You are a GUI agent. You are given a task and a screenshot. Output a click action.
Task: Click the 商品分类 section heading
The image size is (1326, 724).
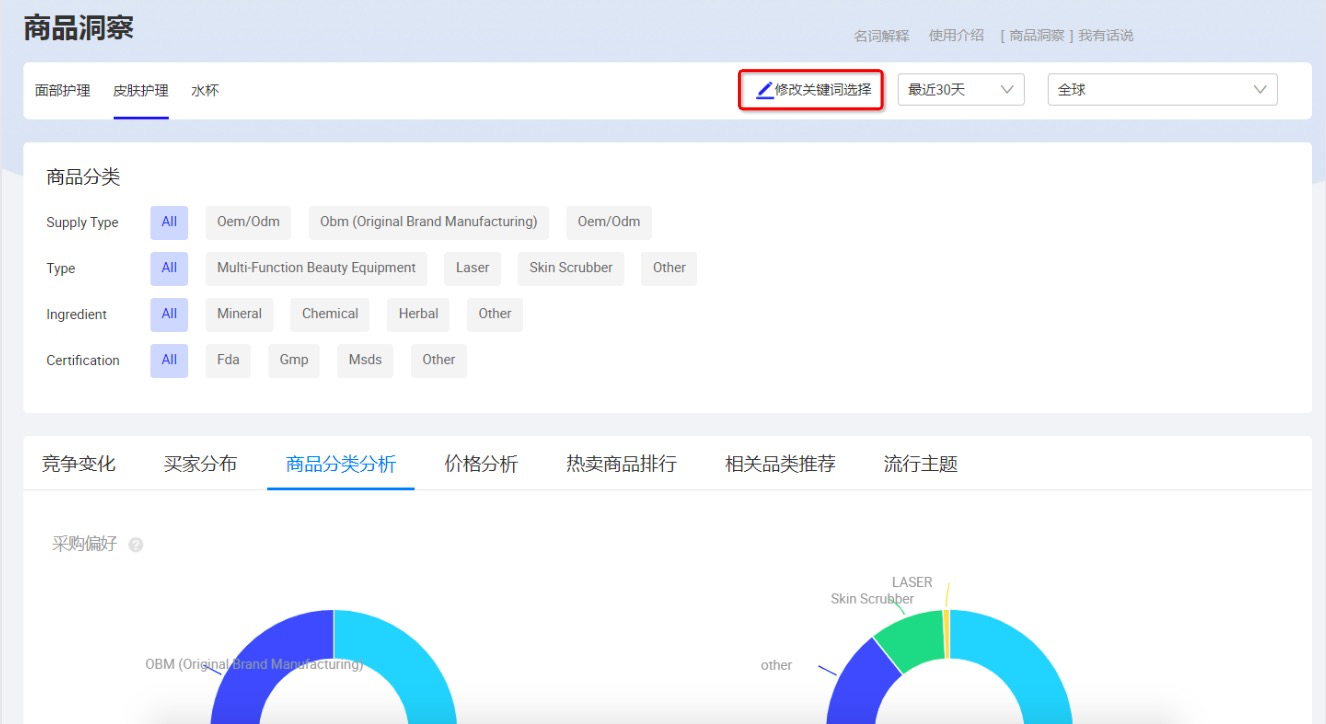pyautogui.click(x=83, y=177)
